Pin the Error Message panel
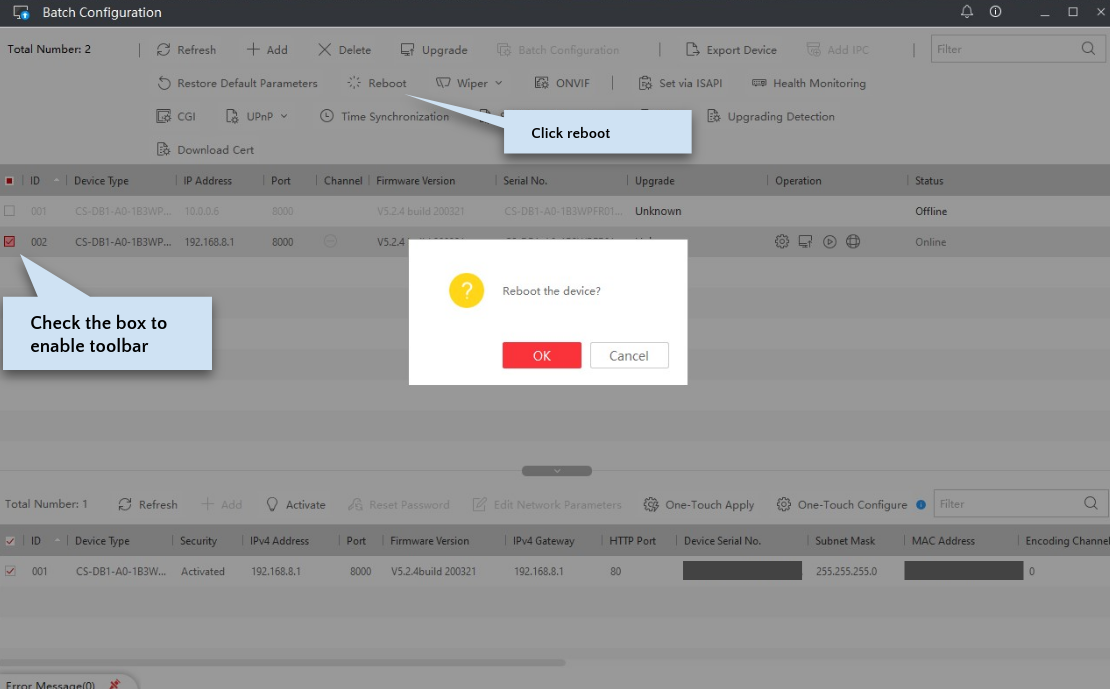The height and width of the screenshot is (689, 1110). 114,684
